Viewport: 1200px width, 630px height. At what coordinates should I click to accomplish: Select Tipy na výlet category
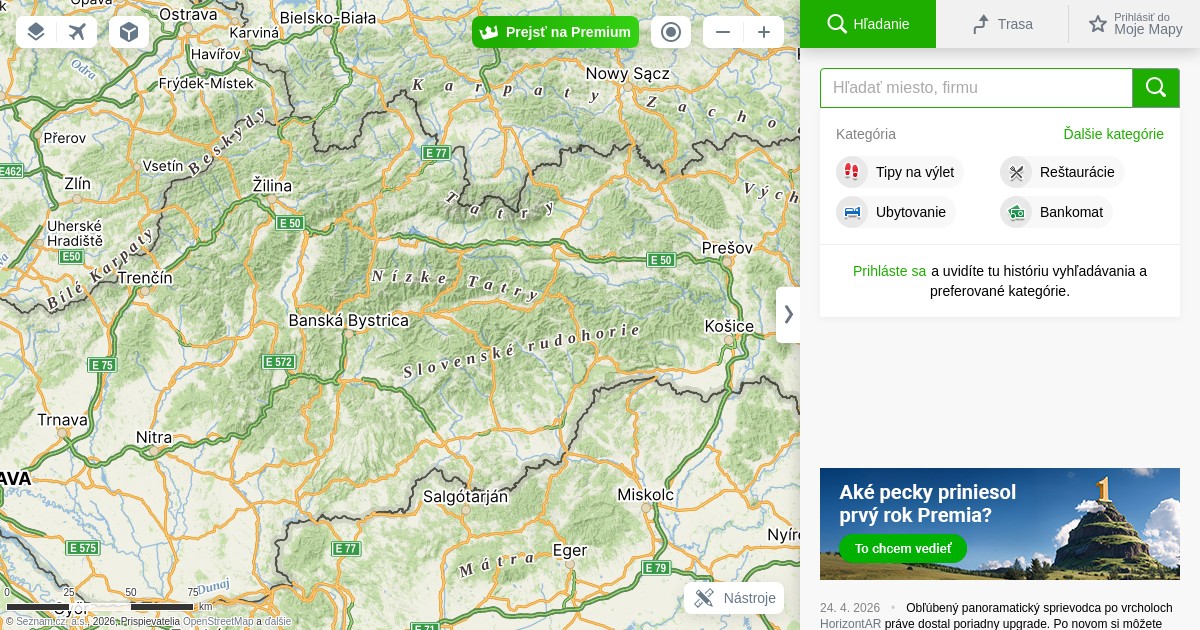pos(900,172)
